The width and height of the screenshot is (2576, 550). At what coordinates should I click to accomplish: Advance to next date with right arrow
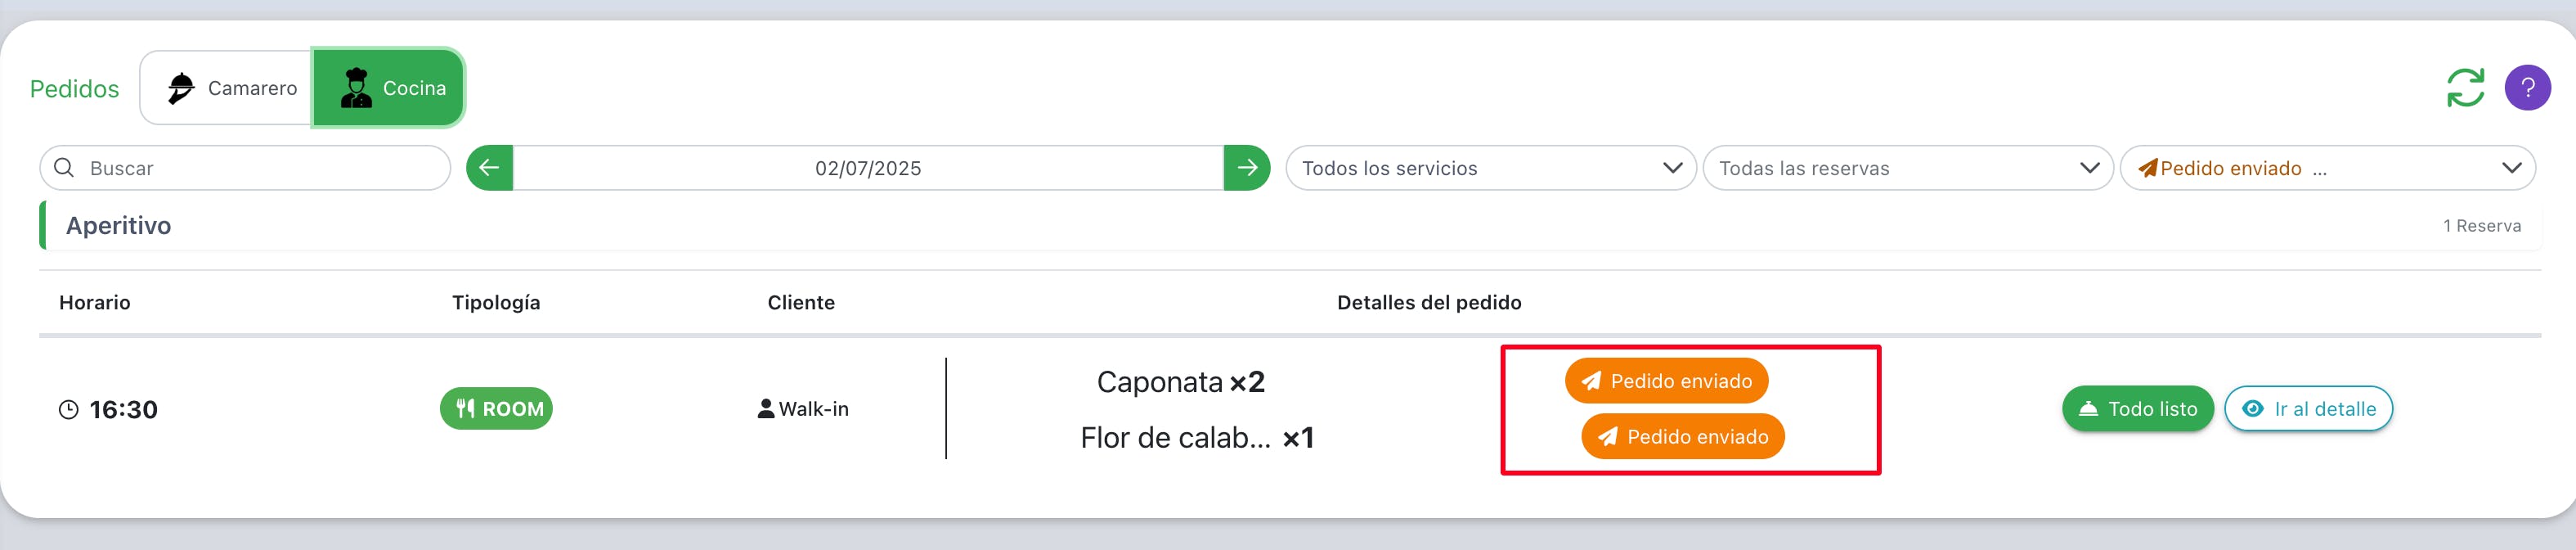point(1247,167)
